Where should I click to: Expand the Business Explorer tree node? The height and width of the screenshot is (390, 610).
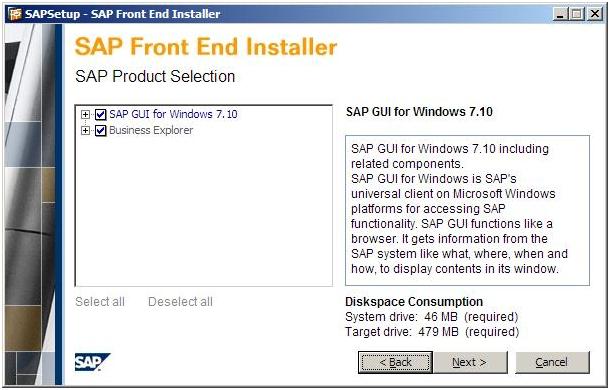(85, 130)
